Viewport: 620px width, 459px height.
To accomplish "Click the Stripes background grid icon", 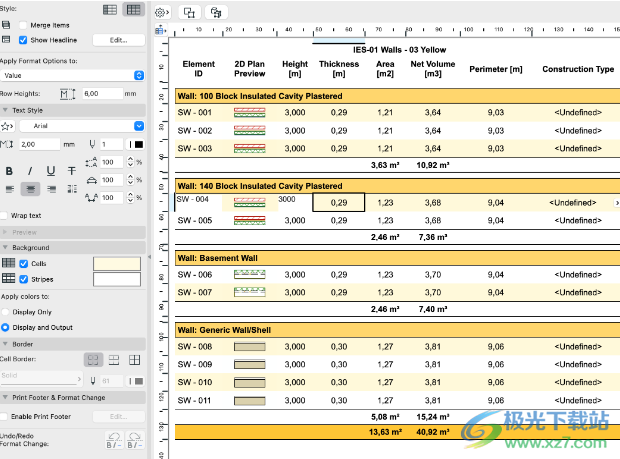I will 9,279.
